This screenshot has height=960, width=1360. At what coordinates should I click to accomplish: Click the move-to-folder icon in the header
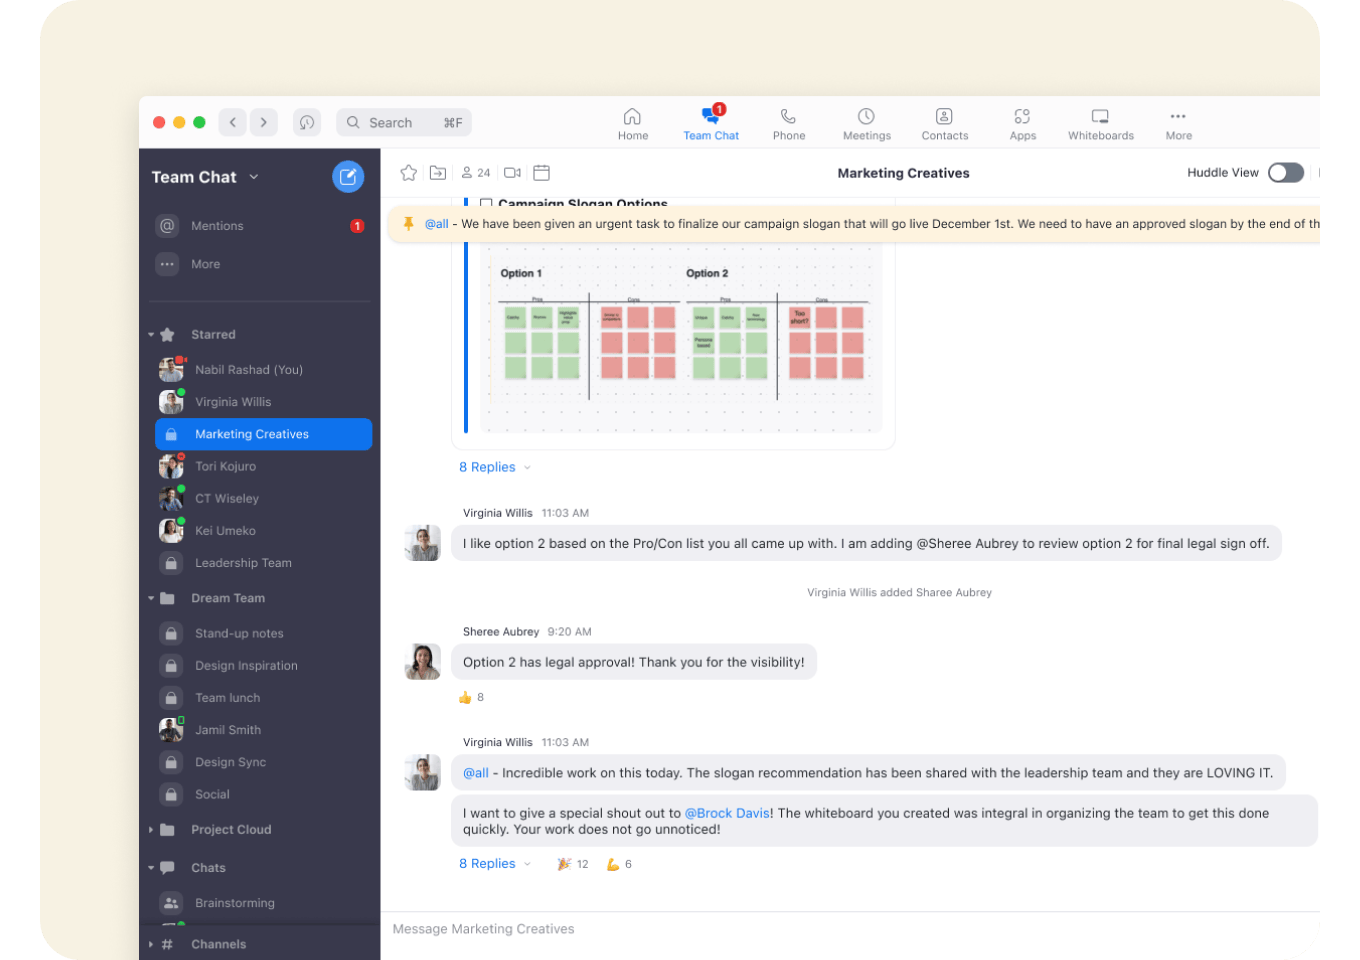coord(438,173)
